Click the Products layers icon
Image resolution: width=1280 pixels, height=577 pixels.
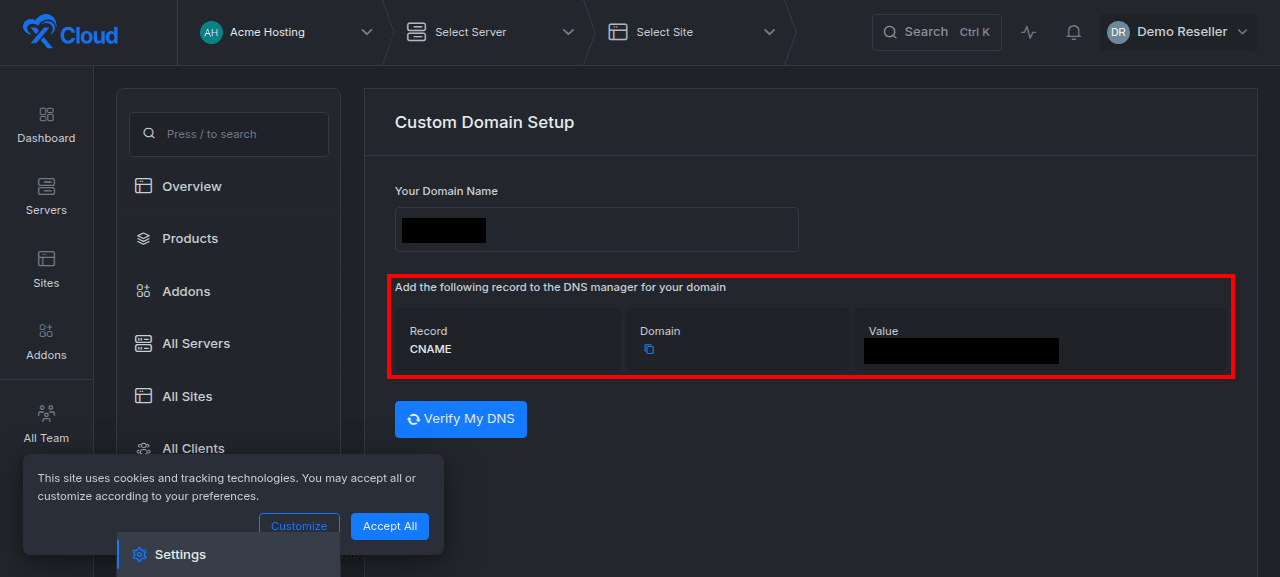(143, 239)
